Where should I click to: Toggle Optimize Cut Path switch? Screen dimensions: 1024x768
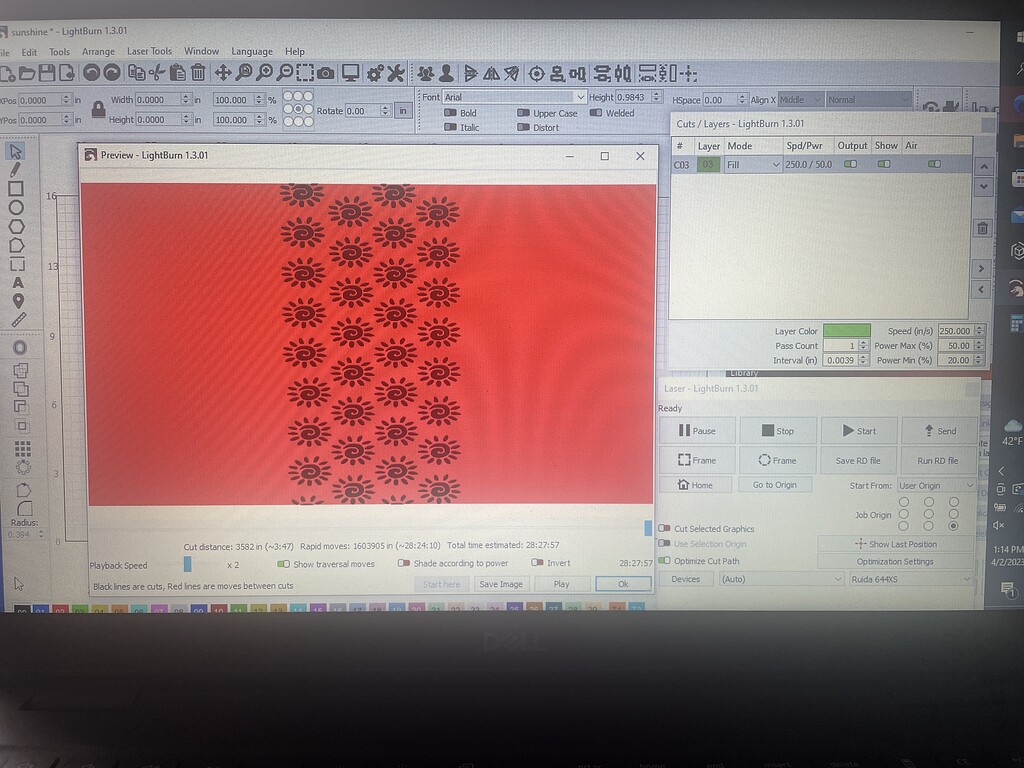pos(664,560)
